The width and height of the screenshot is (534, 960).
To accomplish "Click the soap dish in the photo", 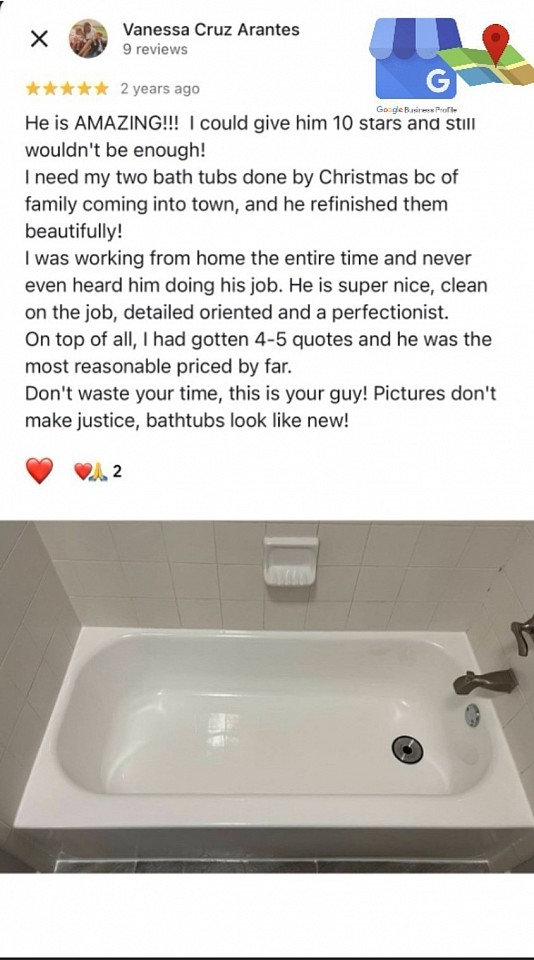I will (291, 561).
